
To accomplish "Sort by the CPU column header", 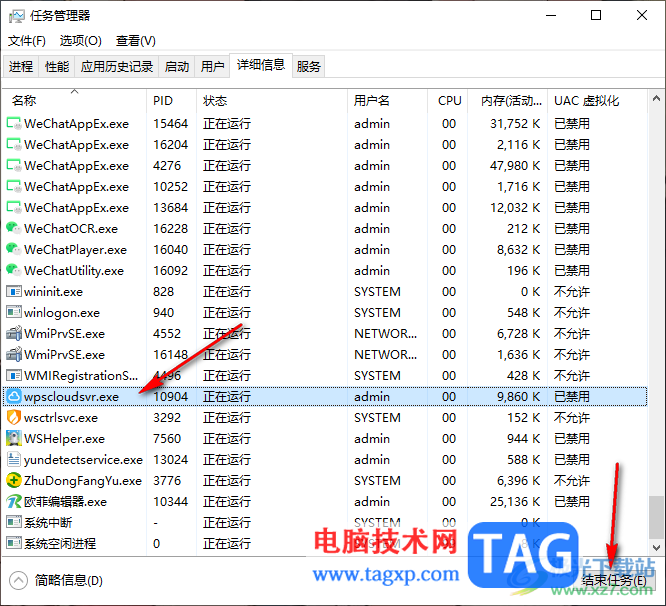I will [447, 101].
